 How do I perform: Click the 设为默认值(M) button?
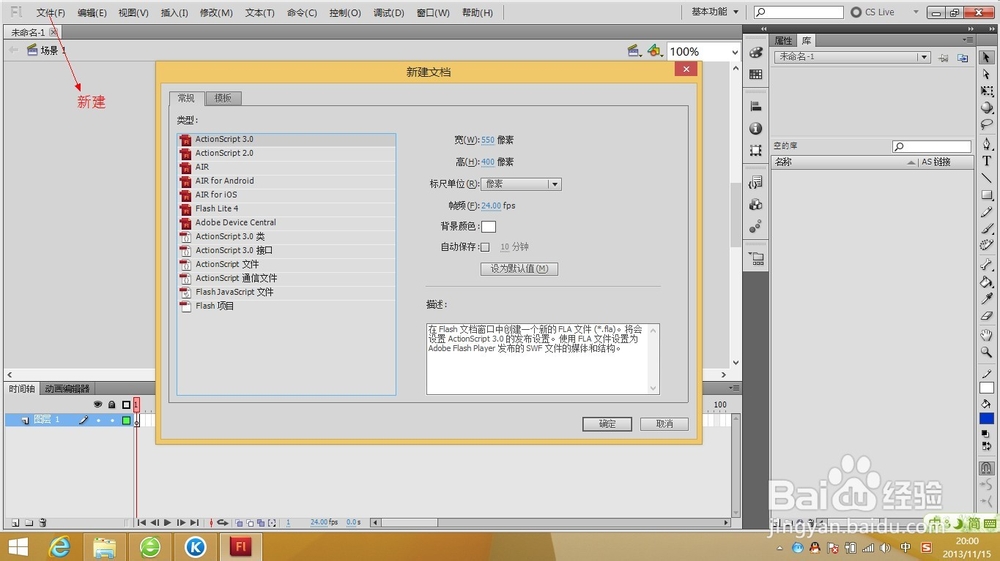(519, 269)
